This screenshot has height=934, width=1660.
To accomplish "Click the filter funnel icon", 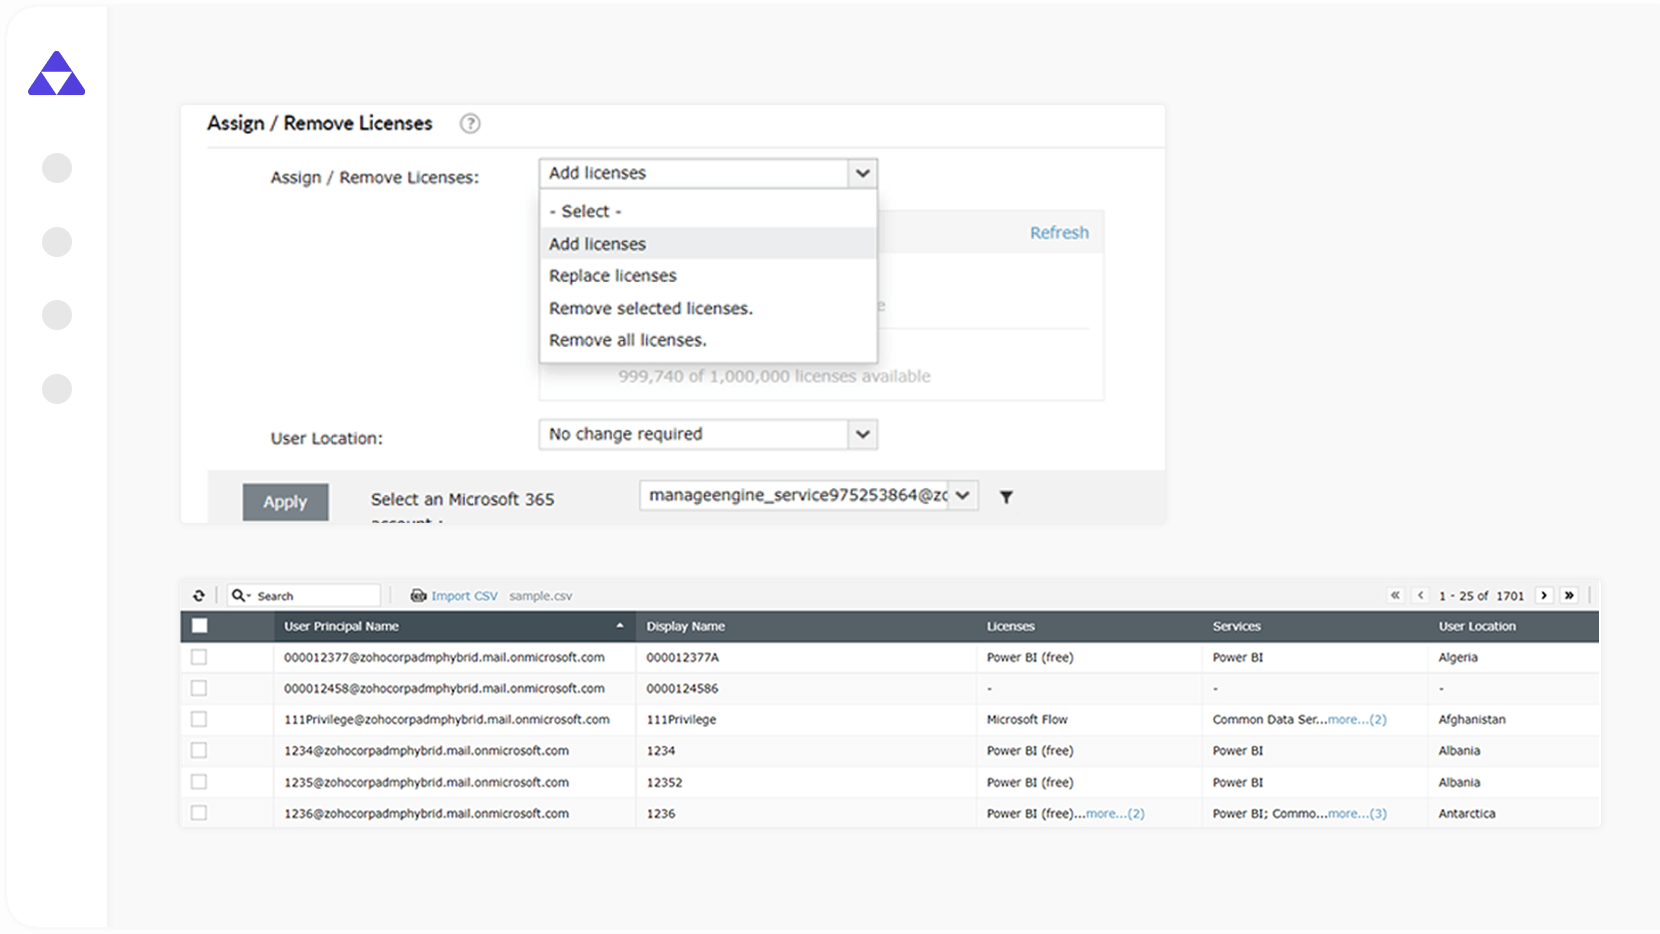I will click(x=1006, y=497).
